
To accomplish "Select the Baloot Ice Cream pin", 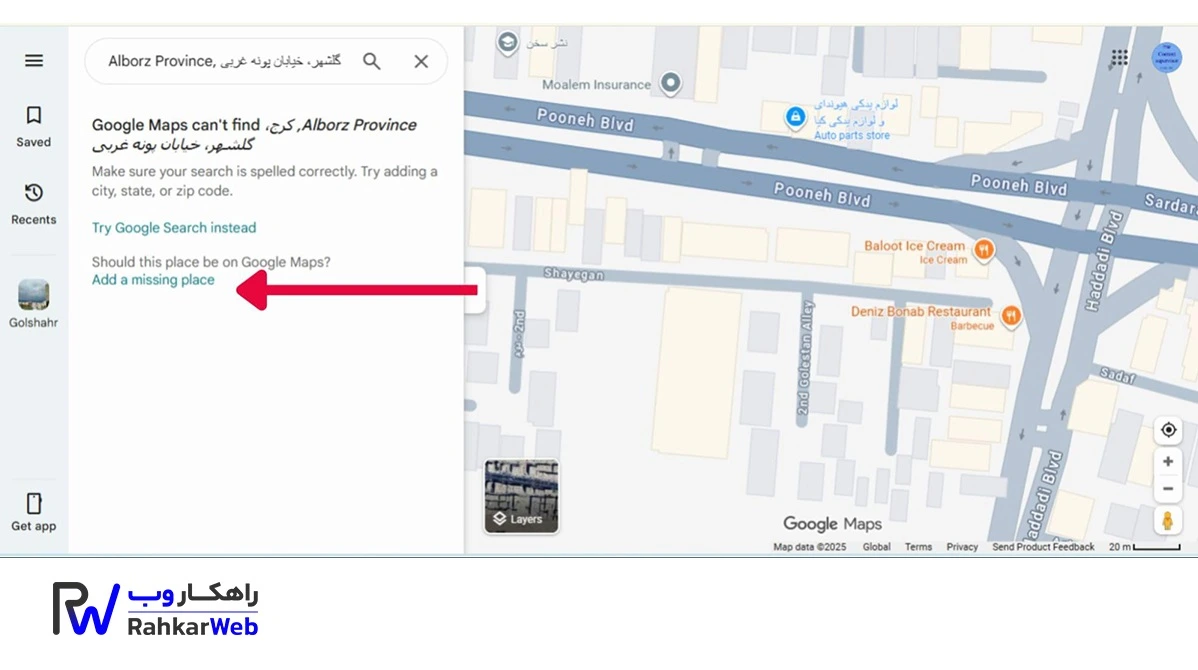I will pyautogui.click(x=984, y=249).
